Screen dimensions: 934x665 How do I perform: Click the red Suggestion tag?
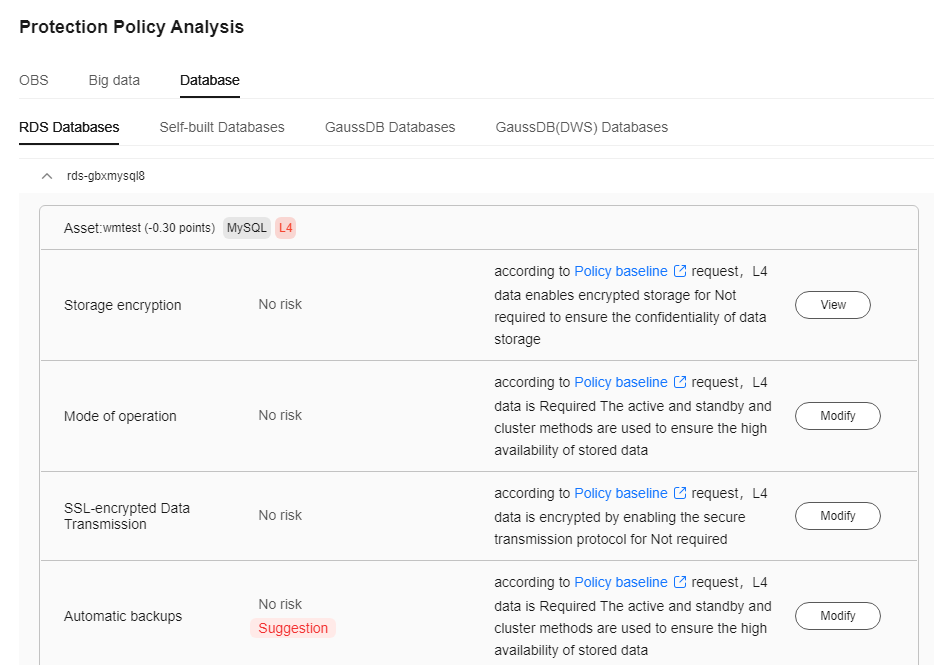[x=293, y=628]
